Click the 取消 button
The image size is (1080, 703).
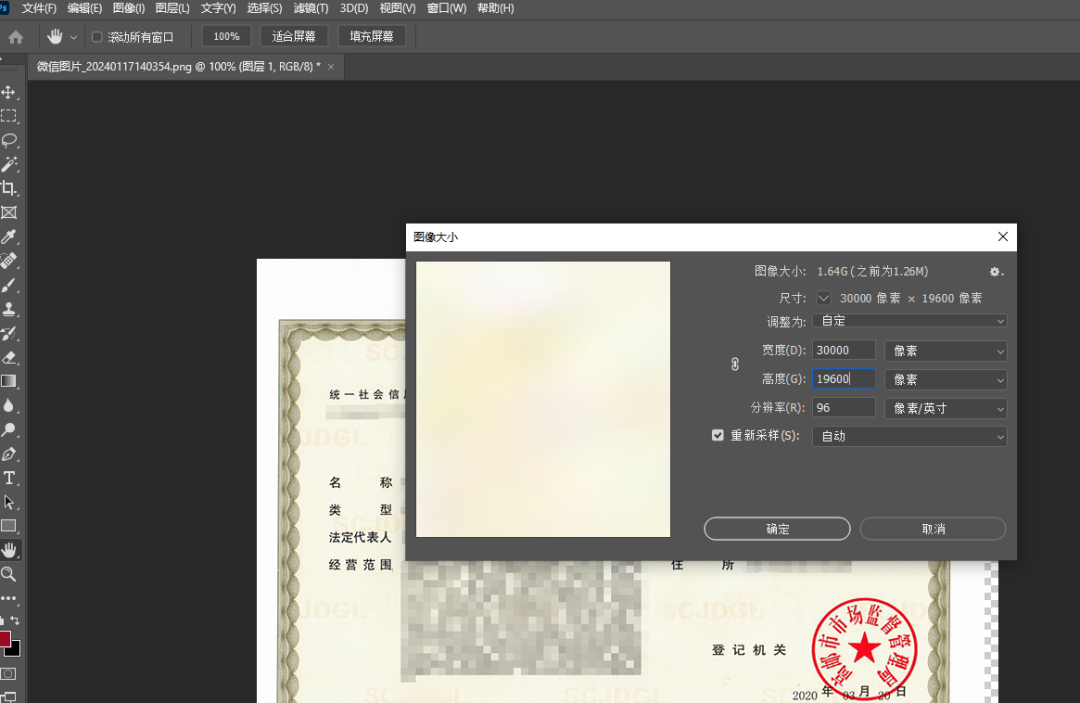[933, 529]
